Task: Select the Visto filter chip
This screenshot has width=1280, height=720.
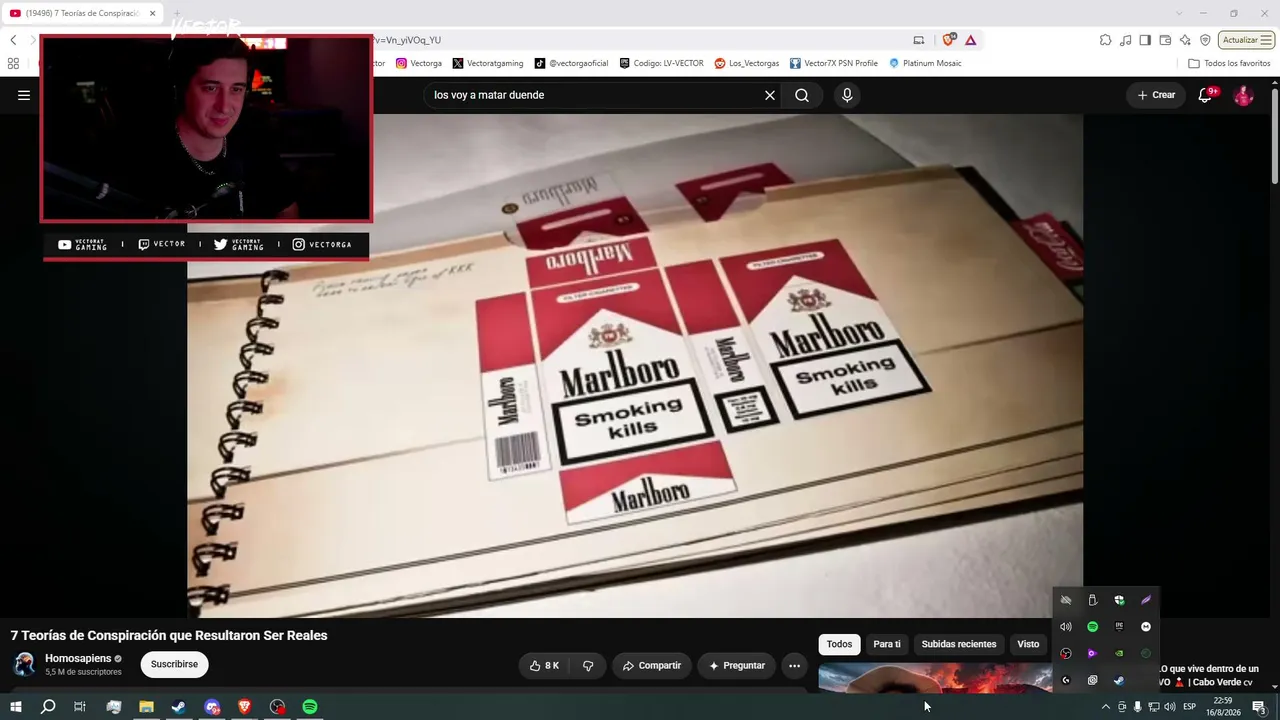Action: 1028,644
